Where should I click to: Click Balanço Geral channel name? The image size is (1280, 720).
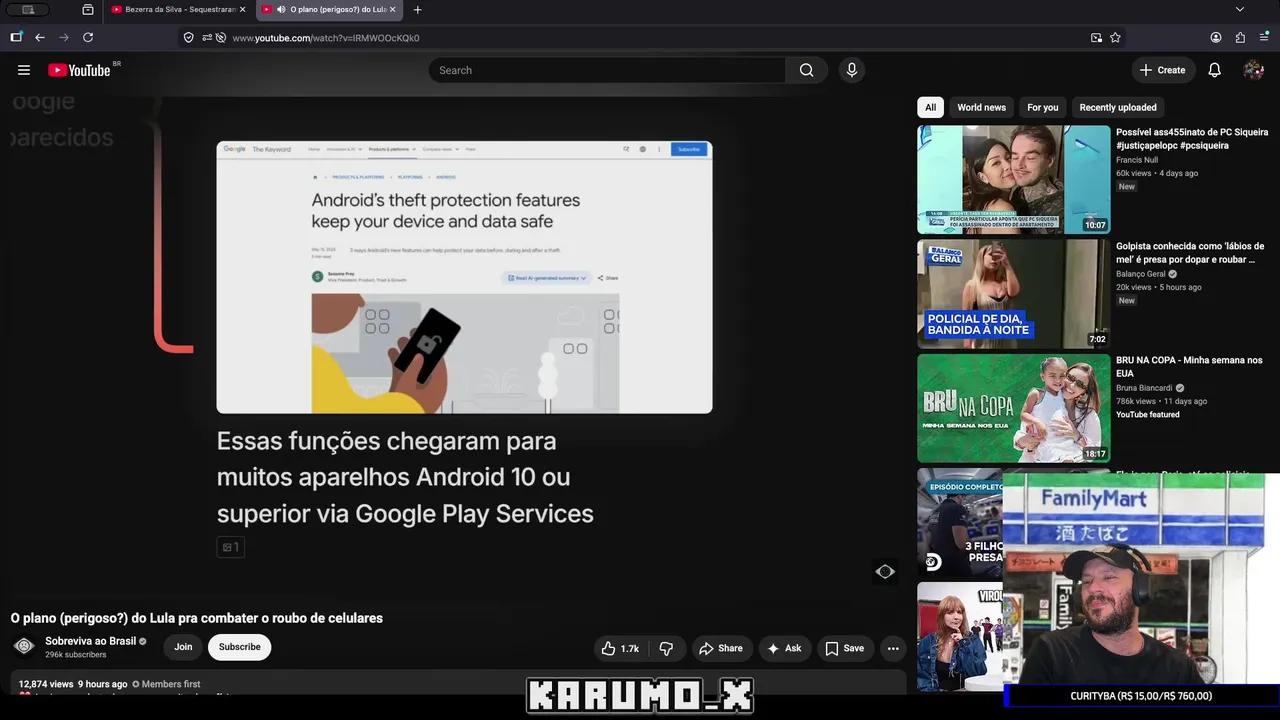(1141, 274)
